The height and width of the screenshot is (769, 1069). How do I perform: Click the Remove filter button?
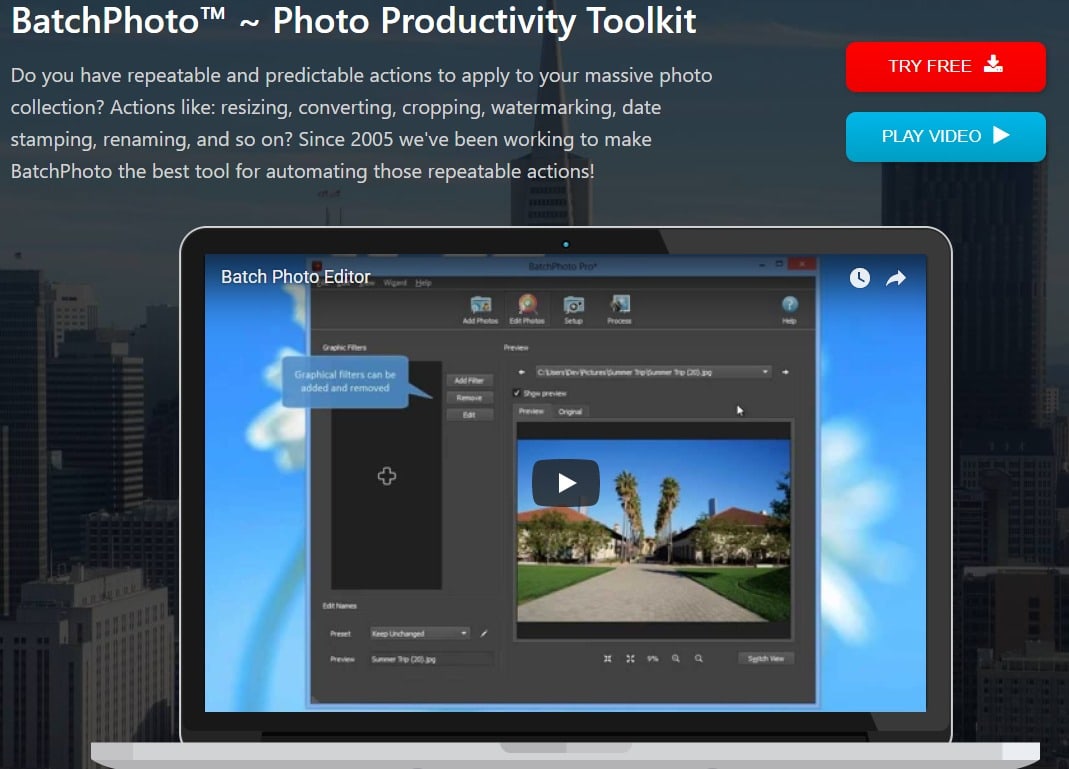coord(469,397)
